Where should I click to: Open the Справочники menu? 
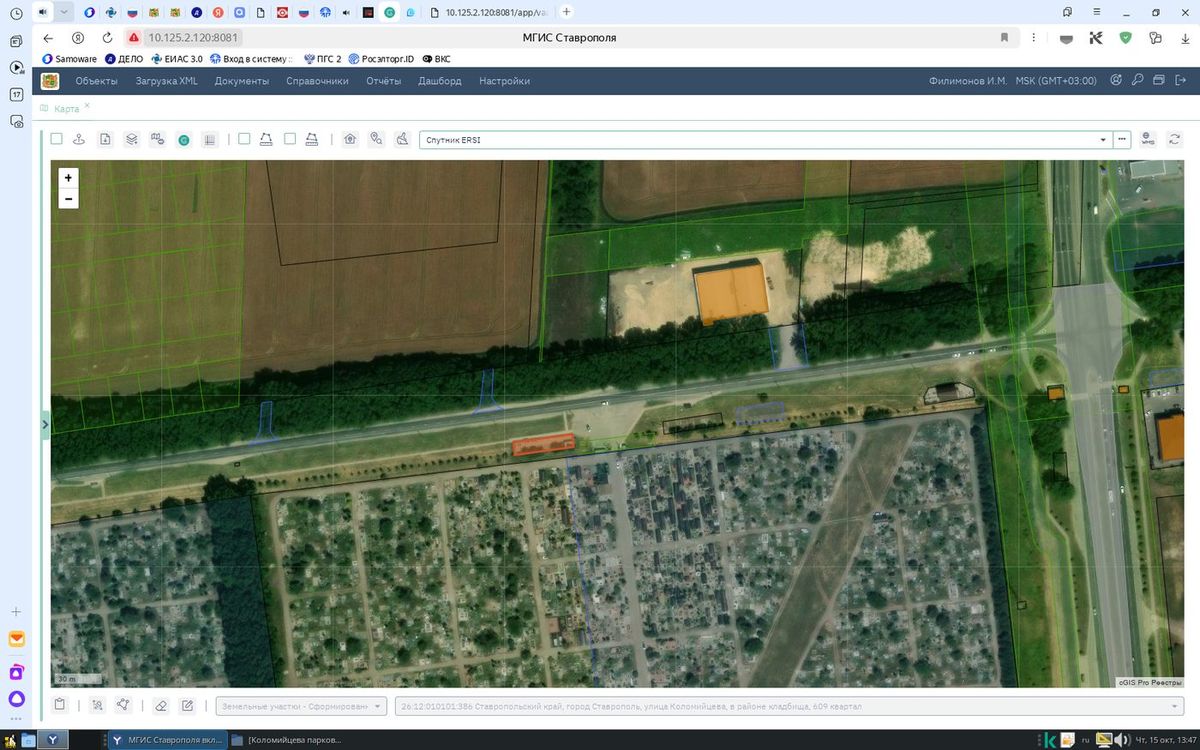click(318, 81)
